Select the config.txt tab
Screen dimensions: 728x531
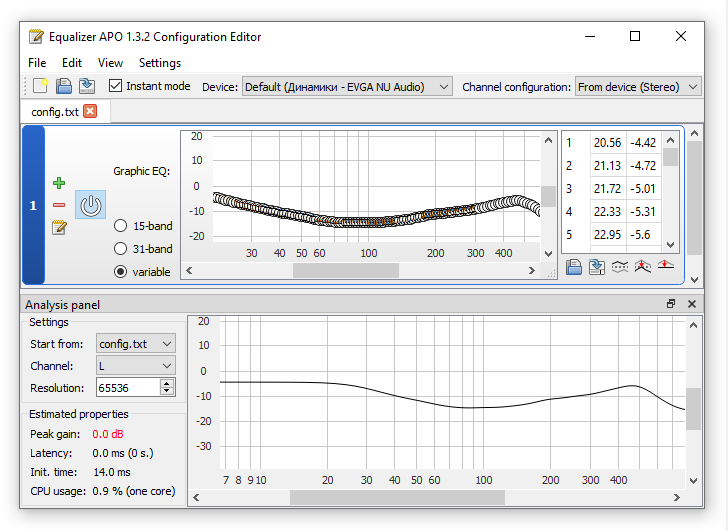coord(65,112)
